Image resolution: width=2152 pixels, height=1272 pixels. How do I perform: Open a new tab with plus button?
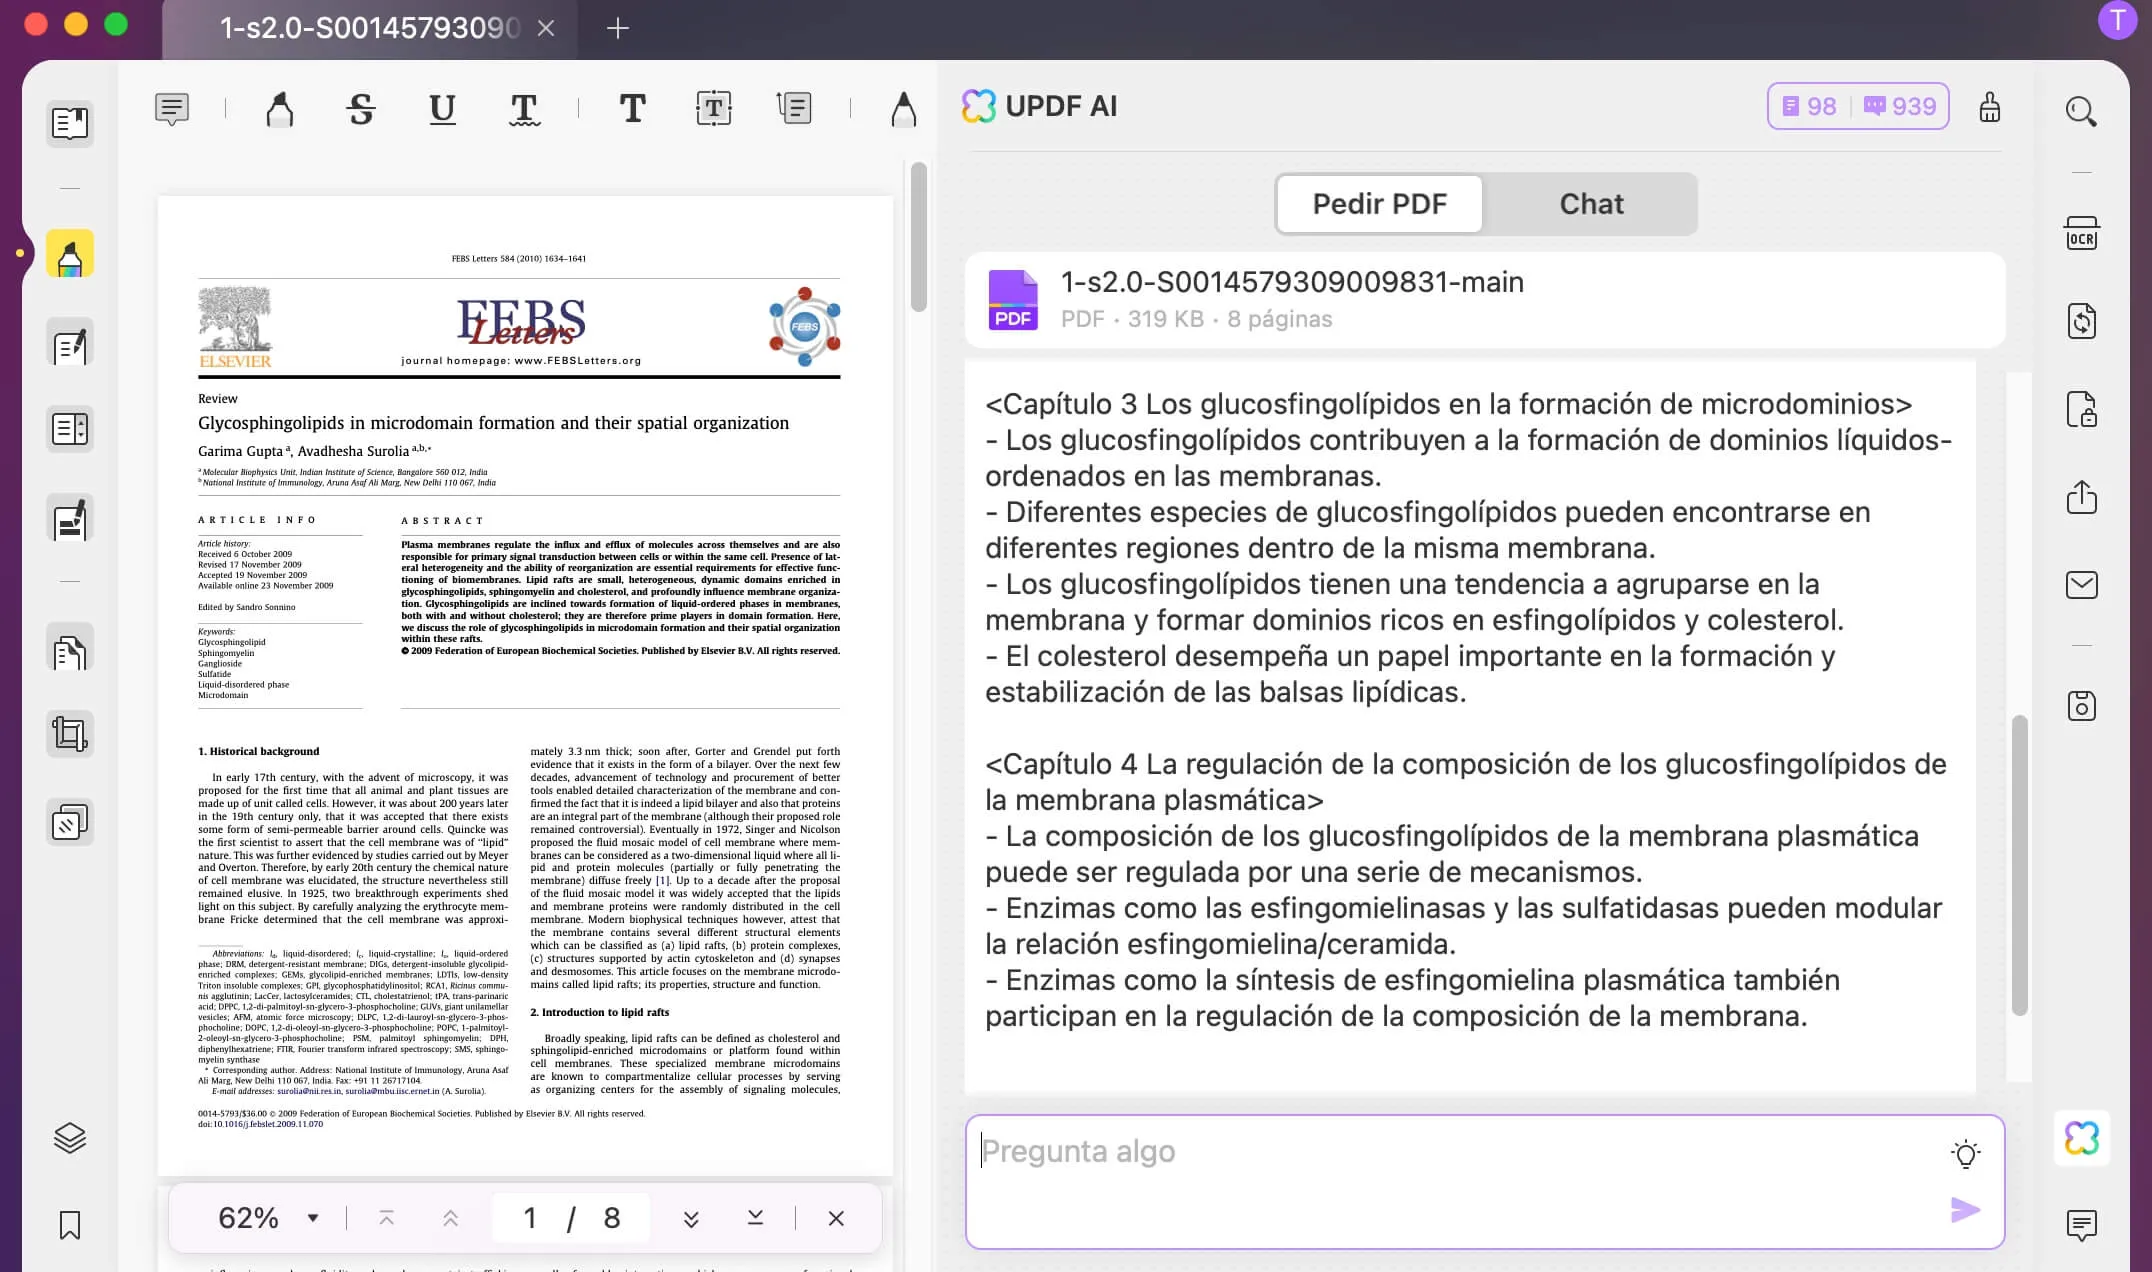coord(618,28)
